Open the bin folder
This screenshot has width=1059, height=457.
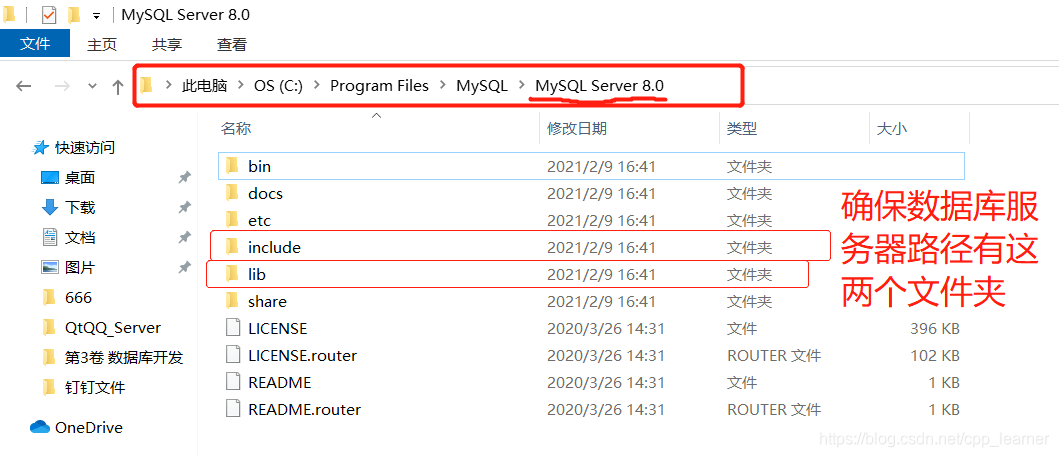(259, 166)
